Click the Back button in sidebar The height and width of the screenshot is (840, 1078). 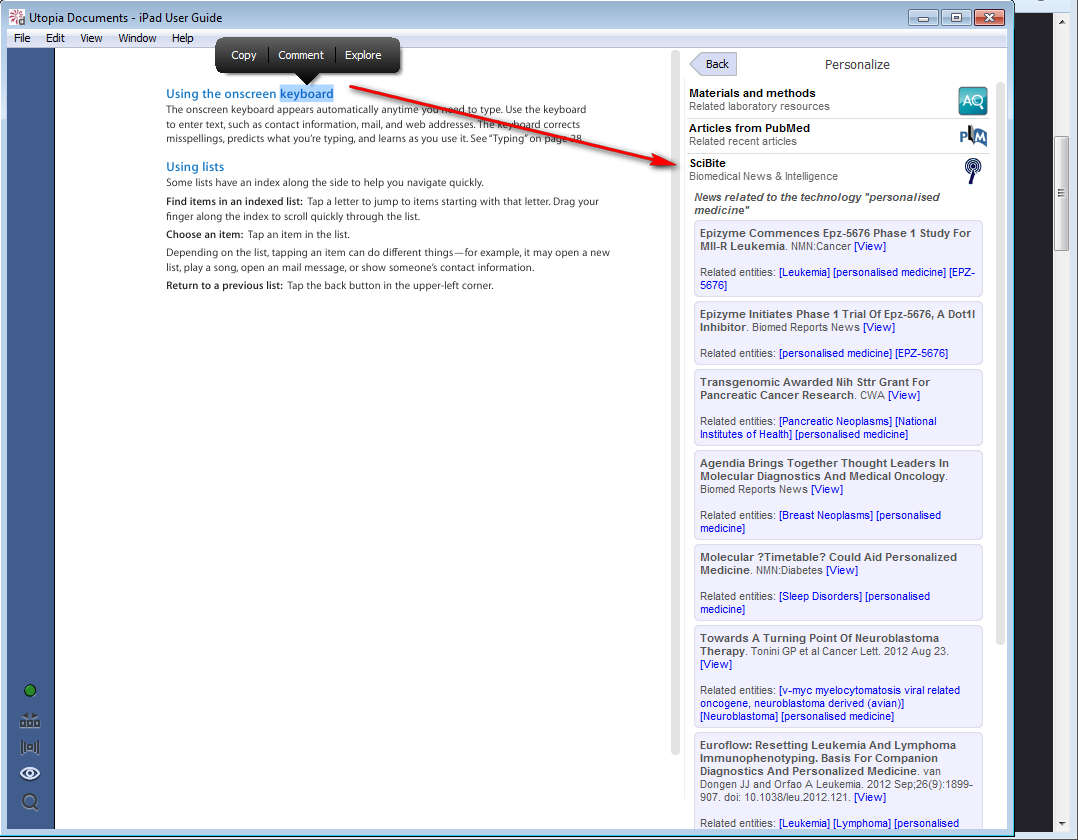coord(714,64)
